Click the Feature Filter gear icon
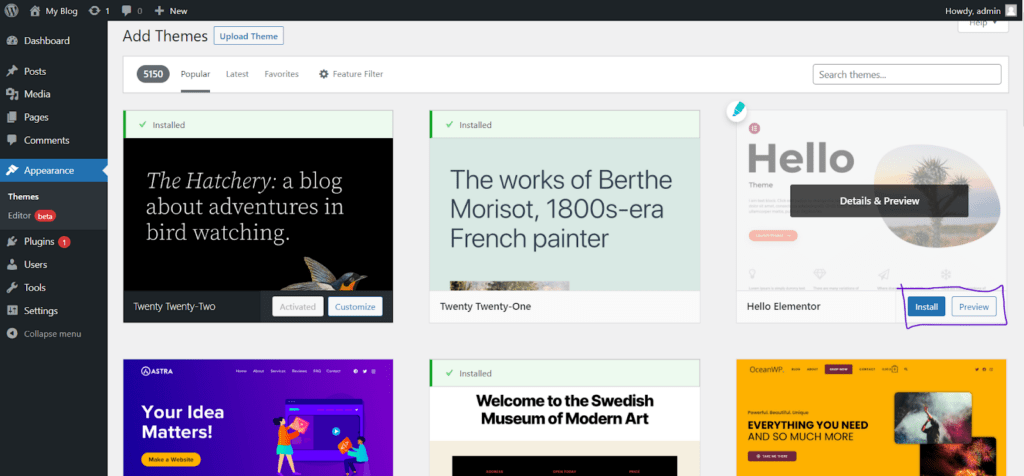 coord(323,74)
